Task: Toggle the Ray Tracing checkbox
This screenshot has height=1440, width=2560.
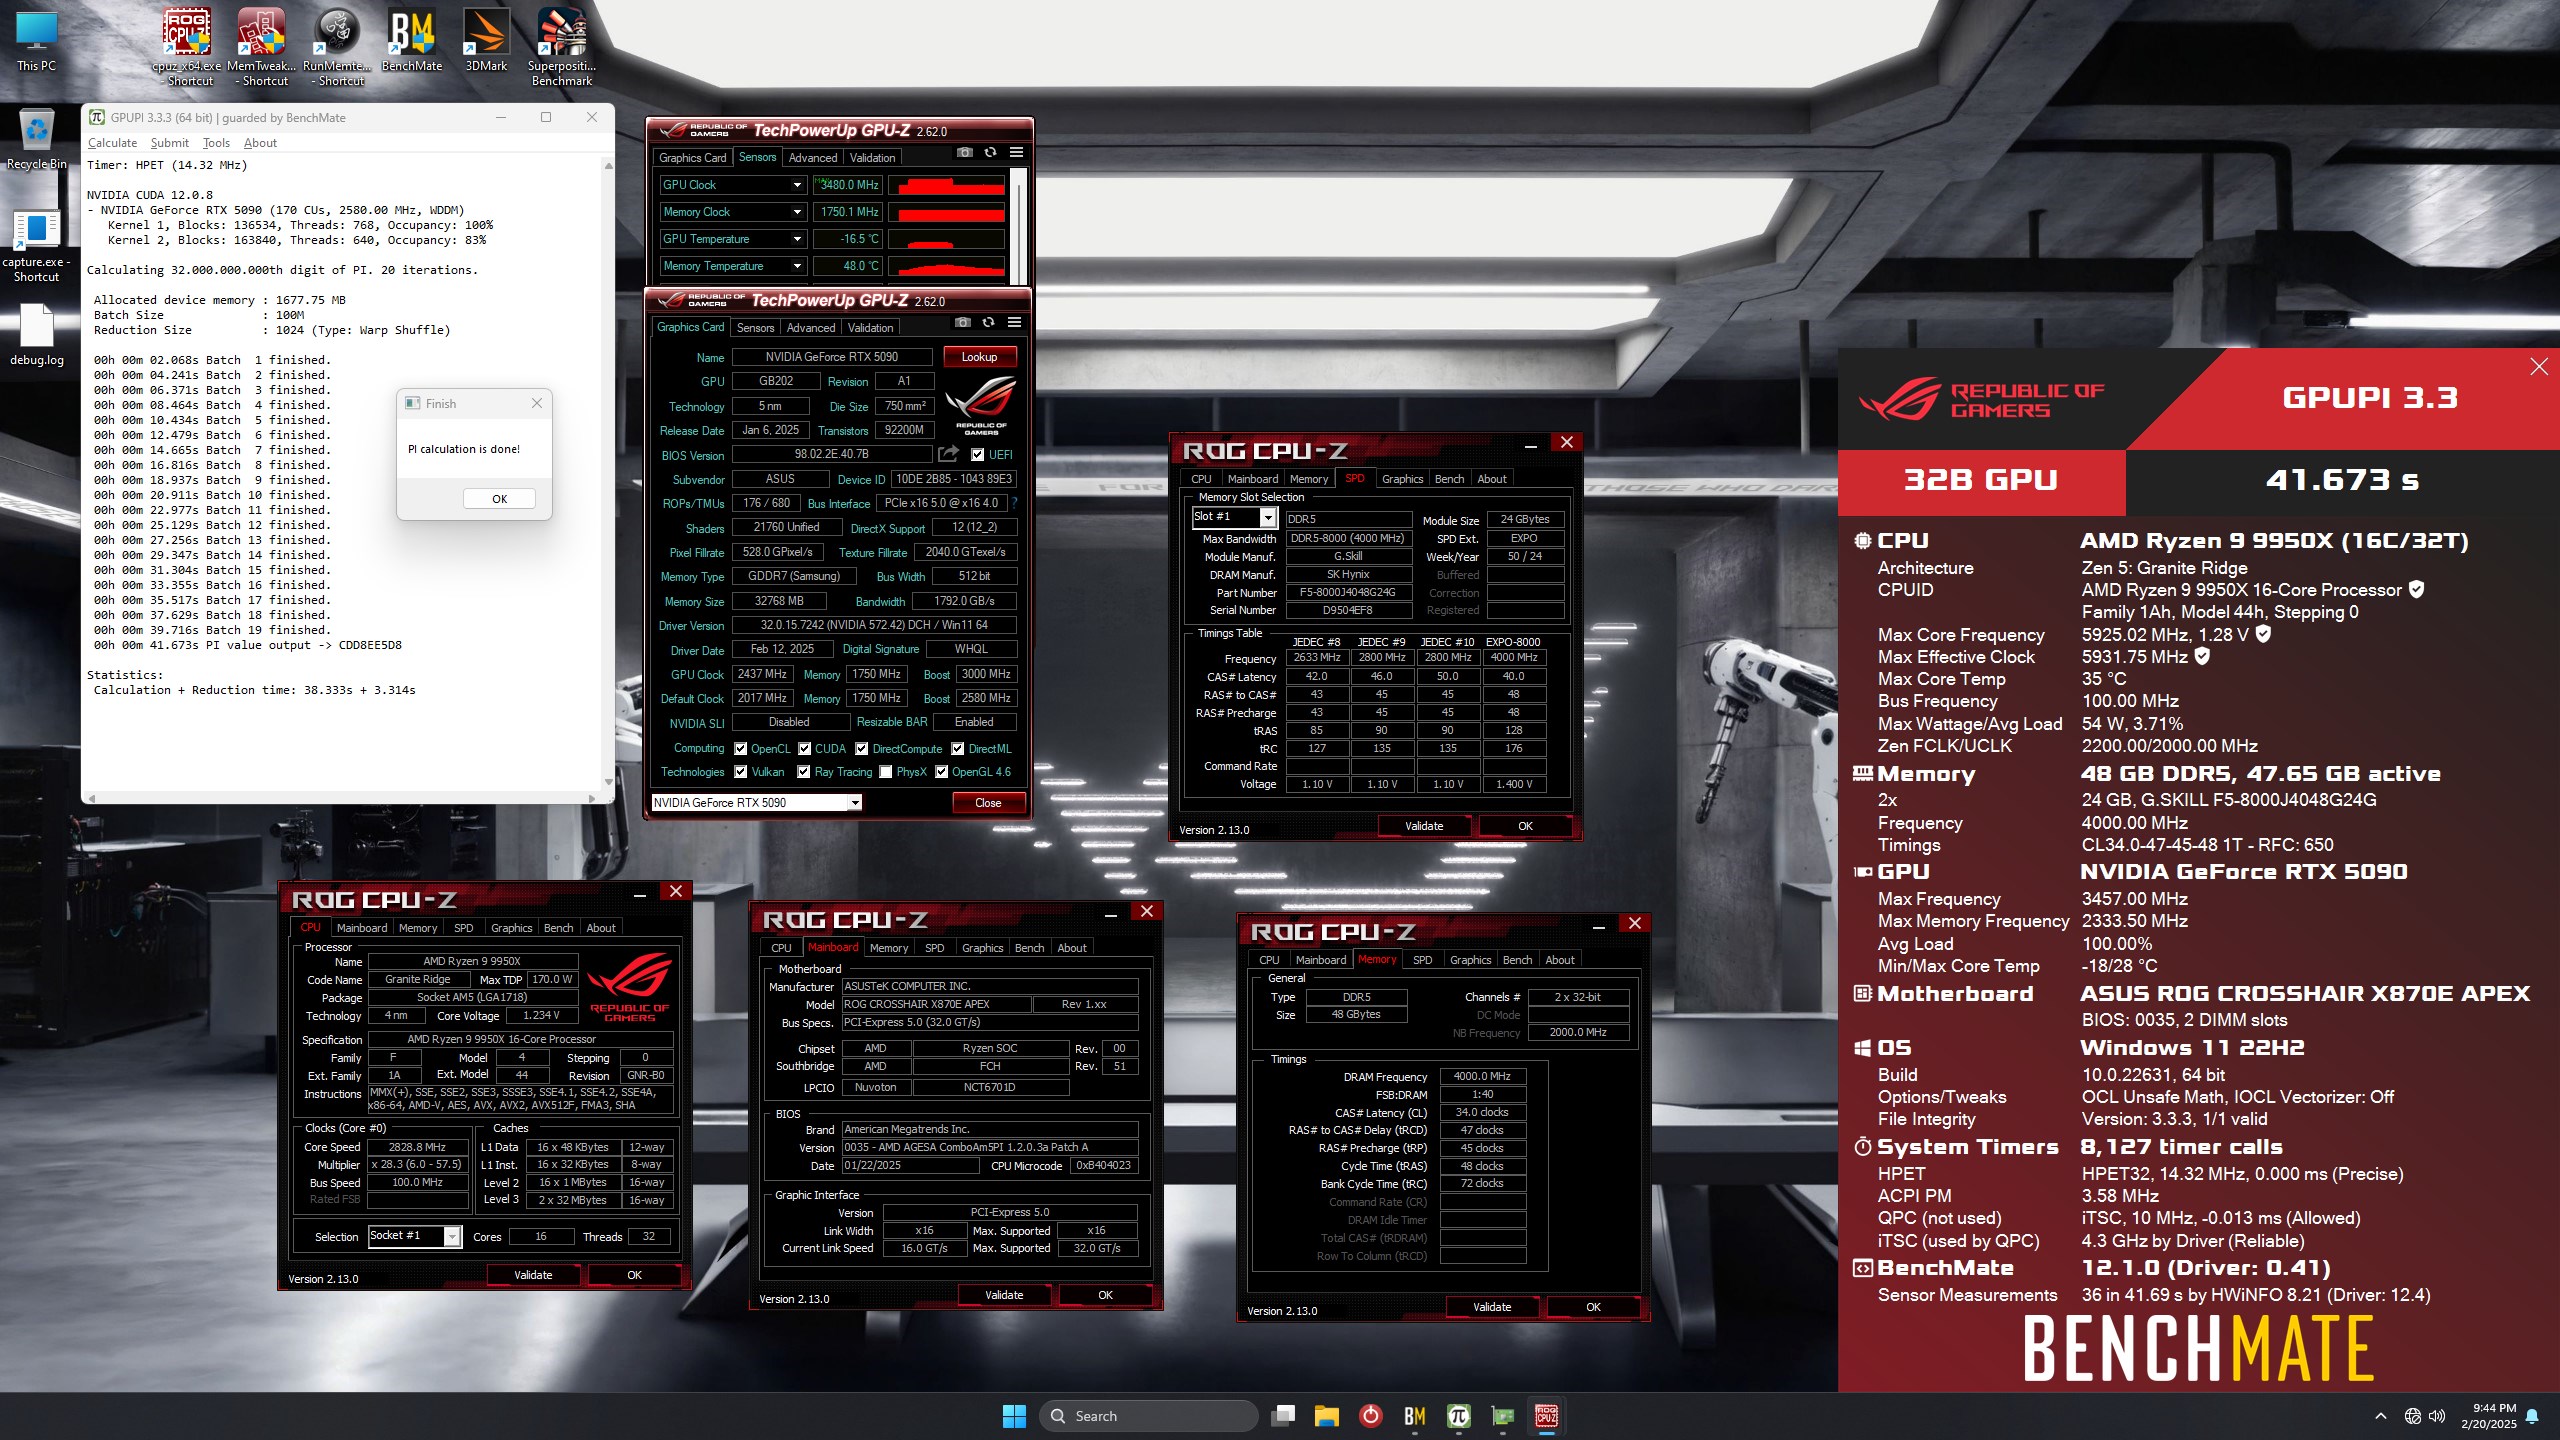Action: [803, 771]
